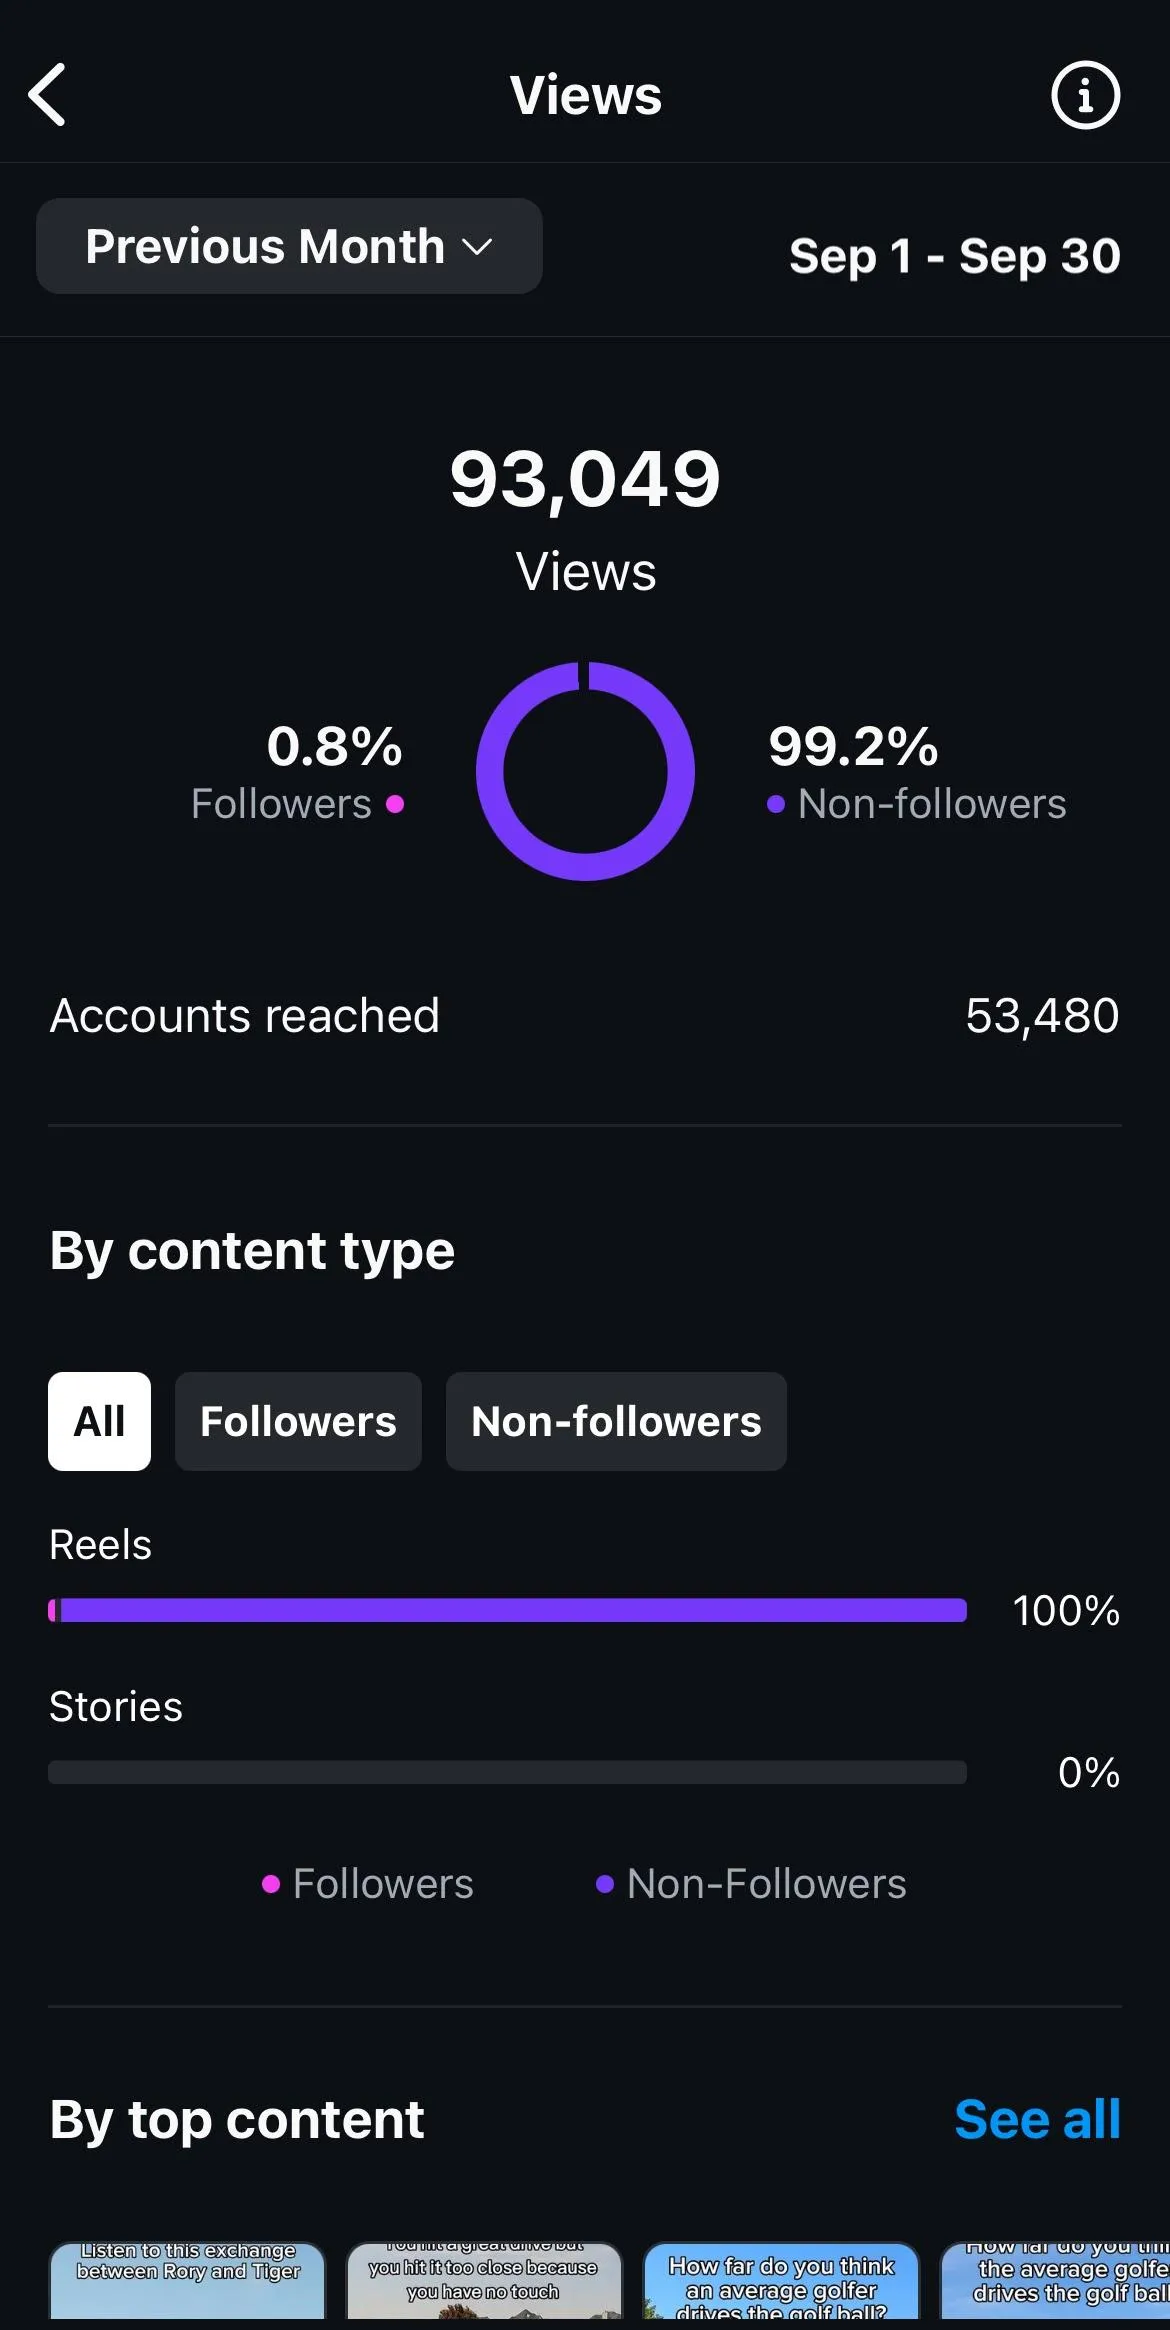Open the info icon on Views
Viewport: 1170px width, 2330px height.
click(x=1085, y=95)
